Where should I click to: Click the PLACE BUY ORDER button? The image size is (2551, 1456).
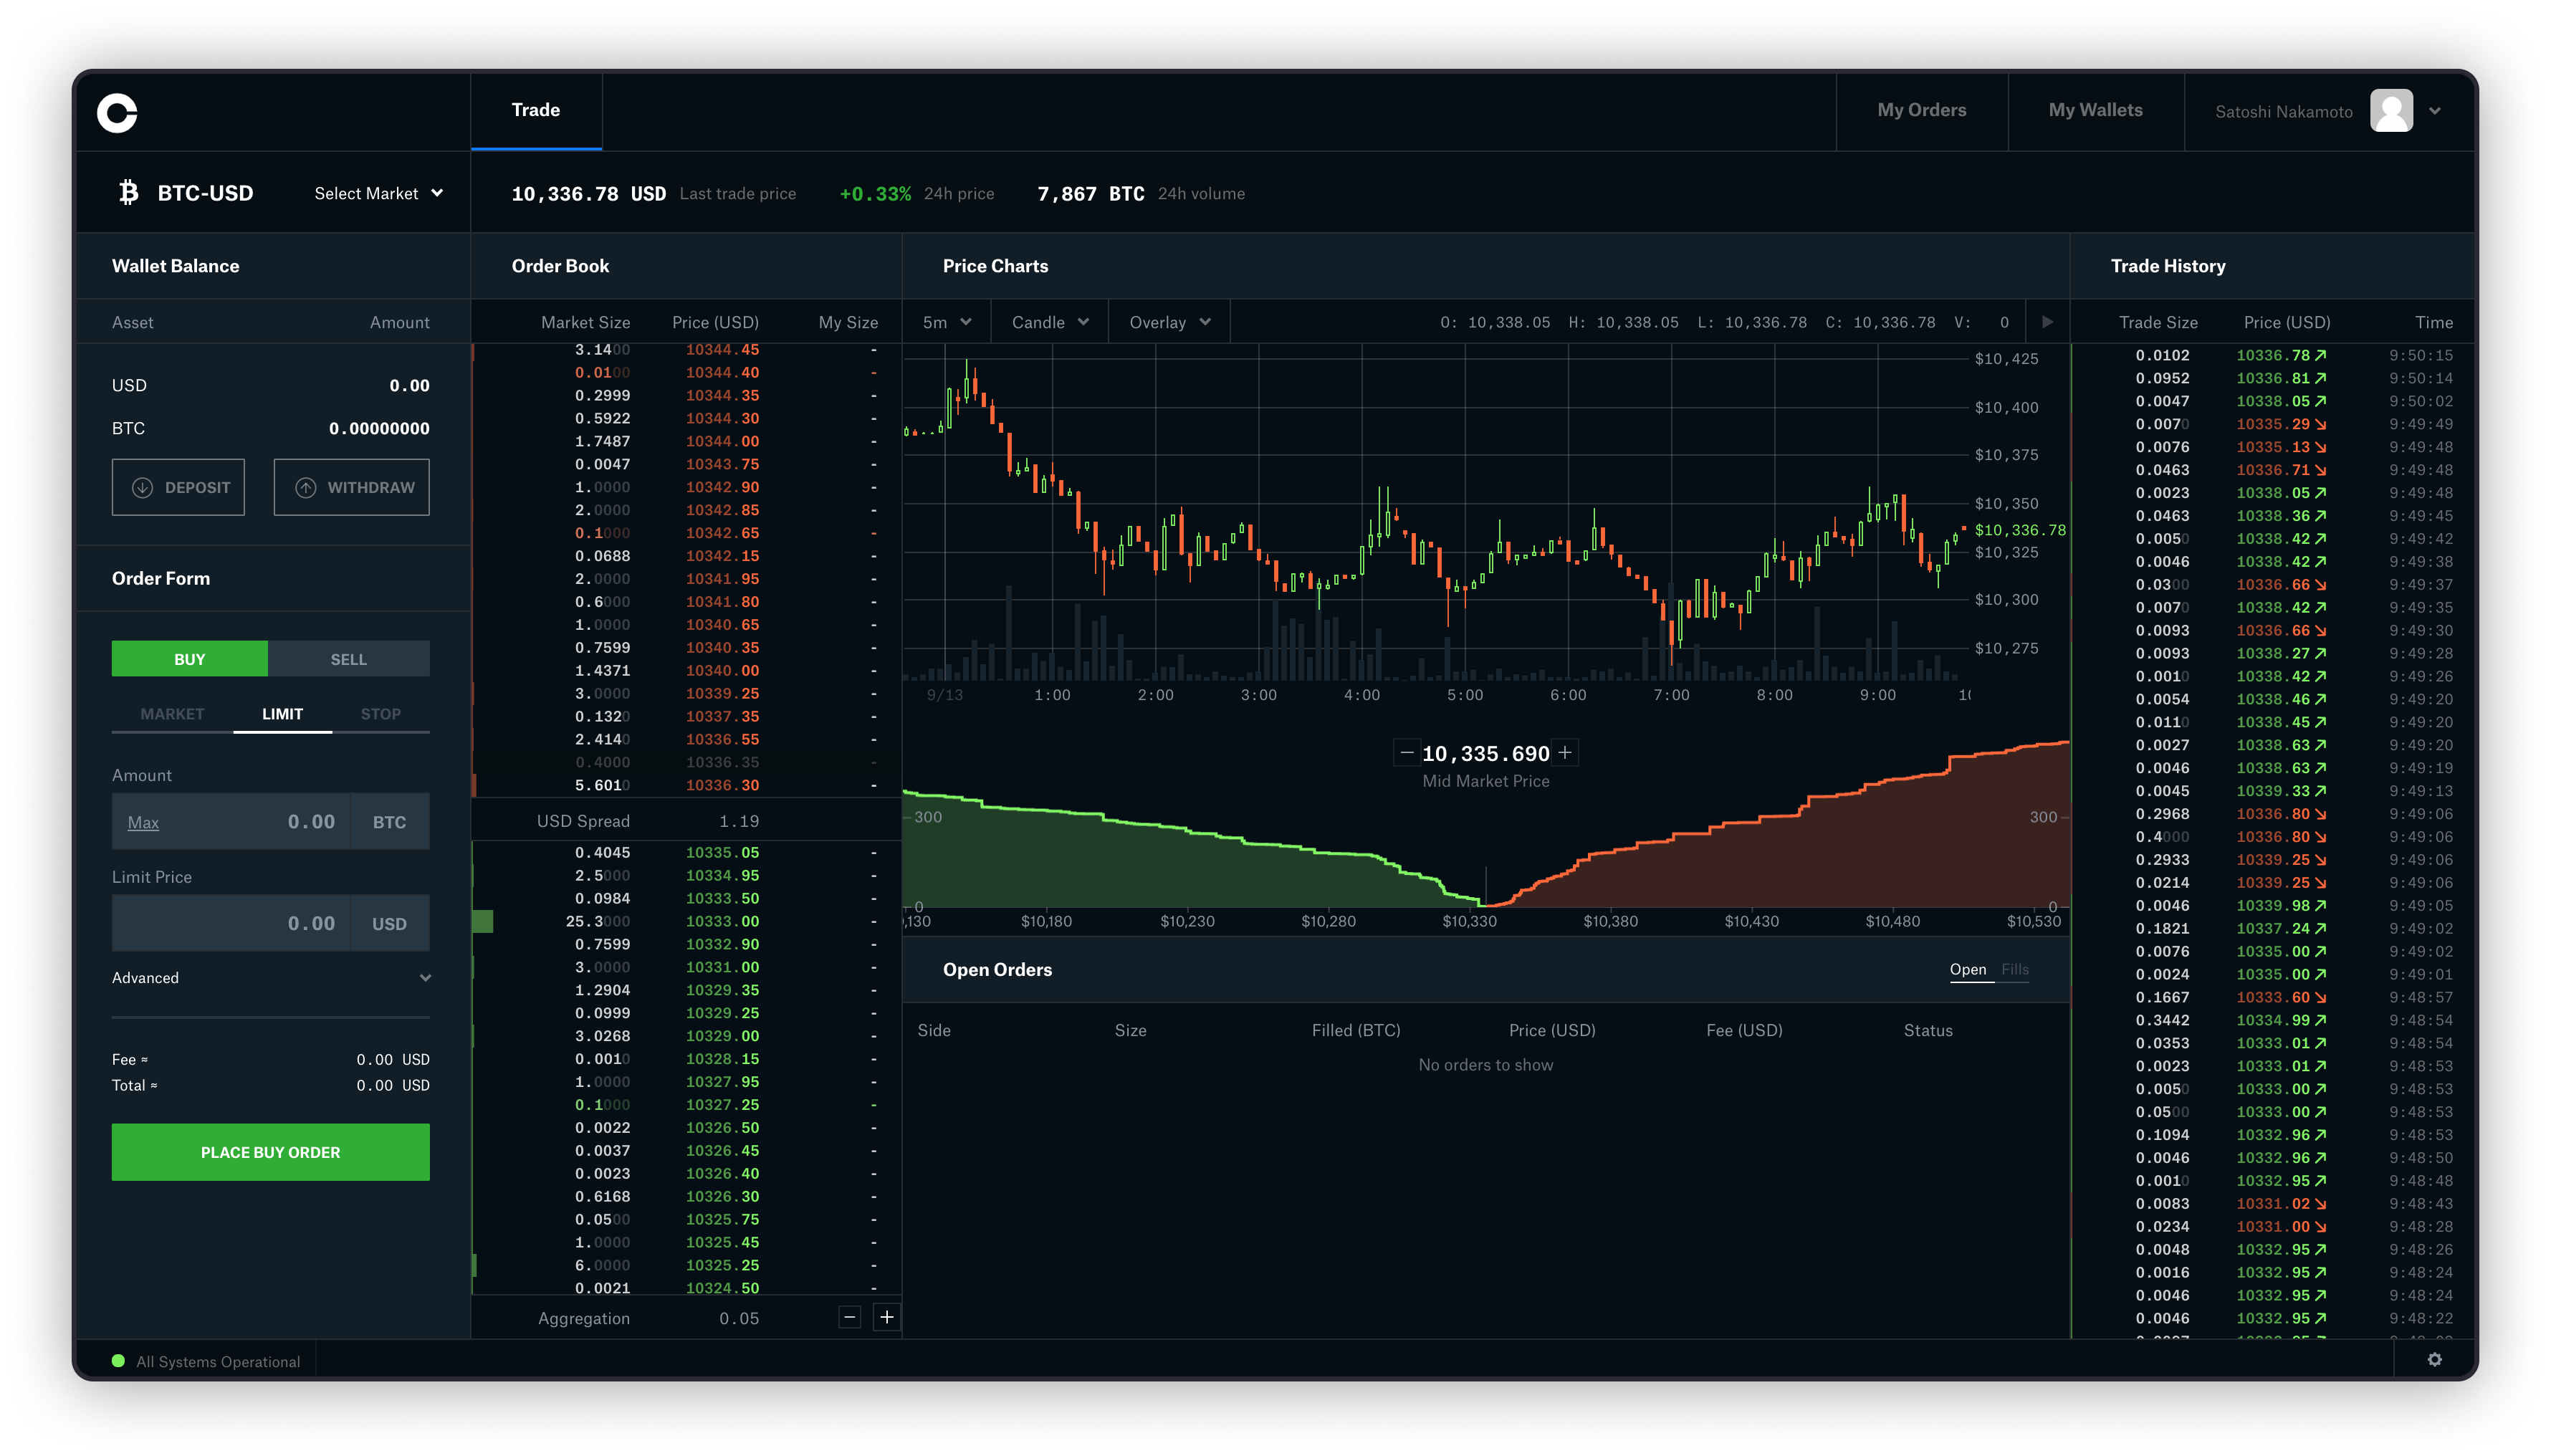270,1151
